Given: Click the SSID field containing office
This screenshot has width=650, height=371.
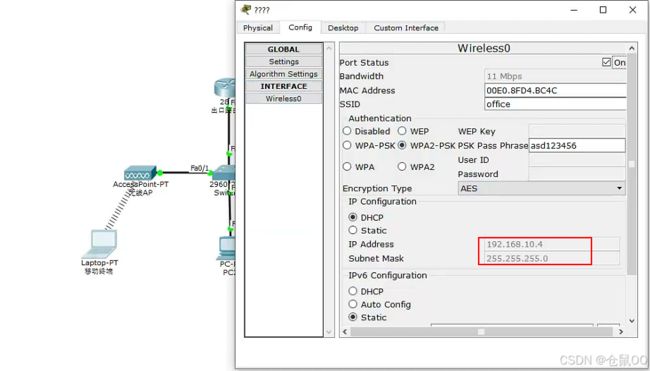Looking at the screenshot, I should 555,104.
